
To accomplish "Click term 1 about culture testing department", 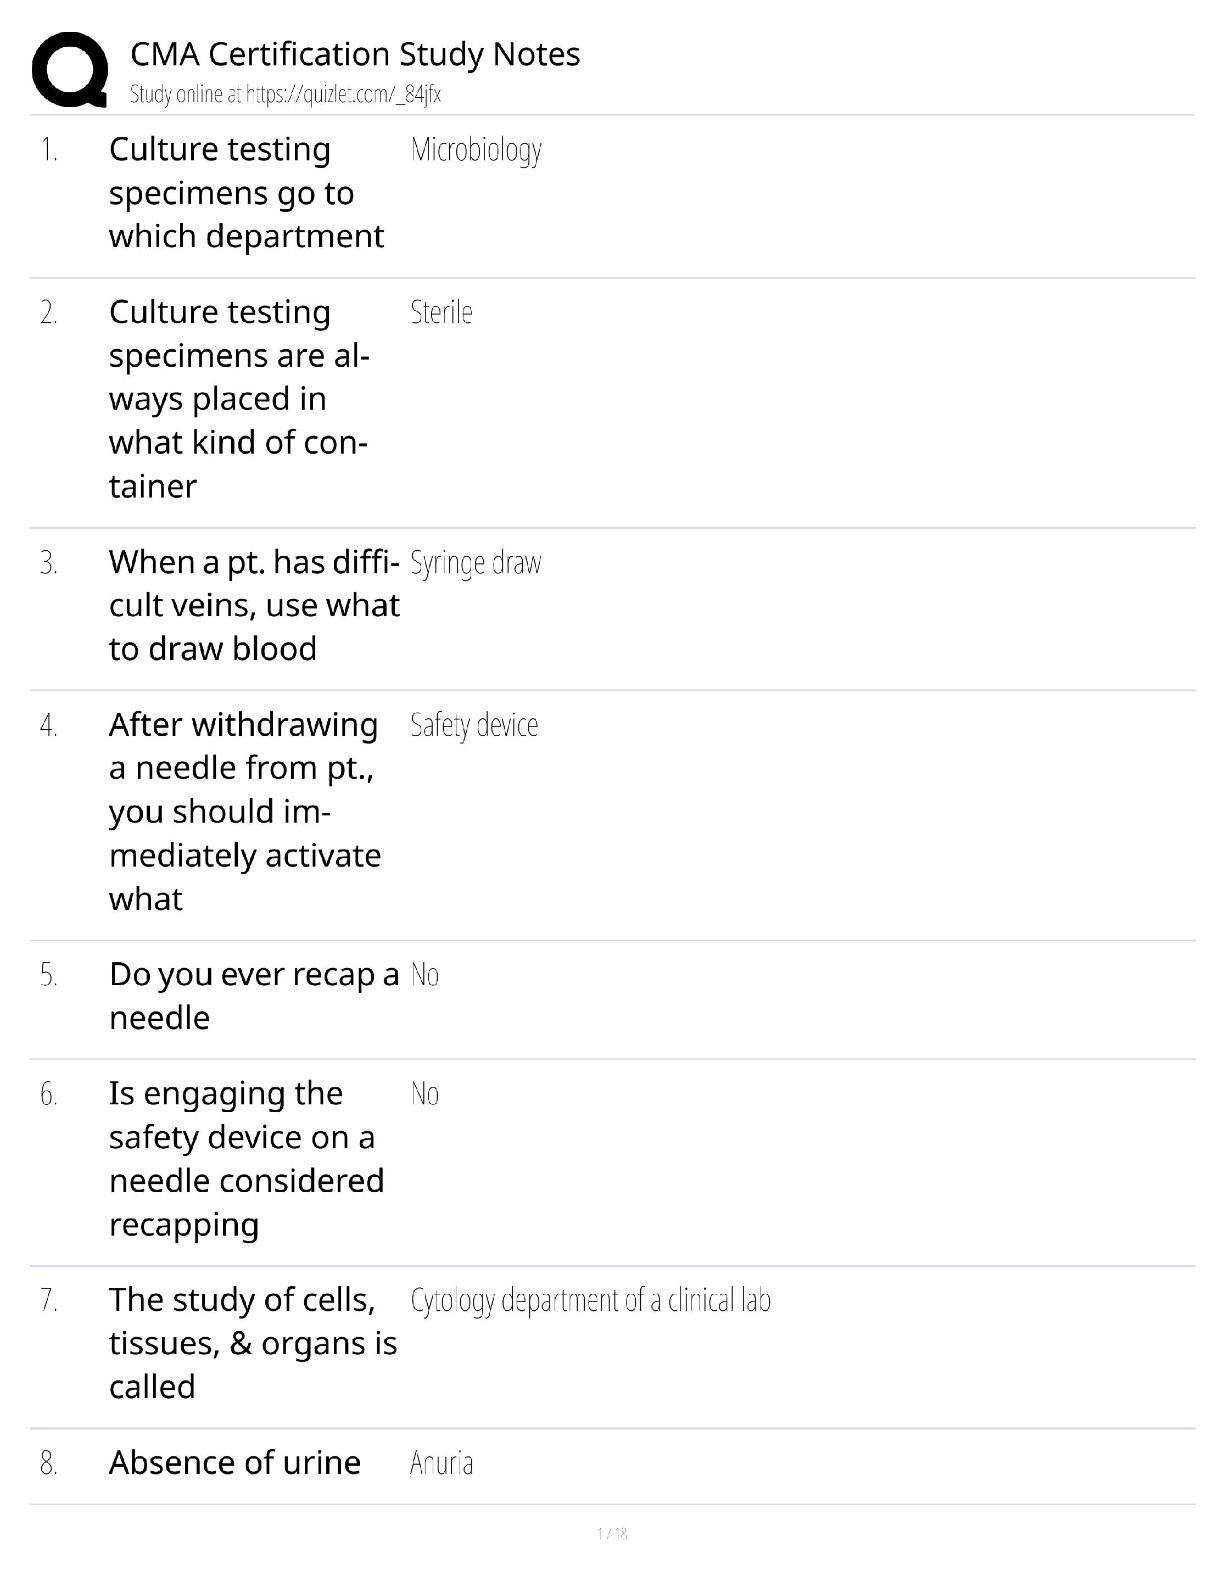I will [x=246, y=192].
